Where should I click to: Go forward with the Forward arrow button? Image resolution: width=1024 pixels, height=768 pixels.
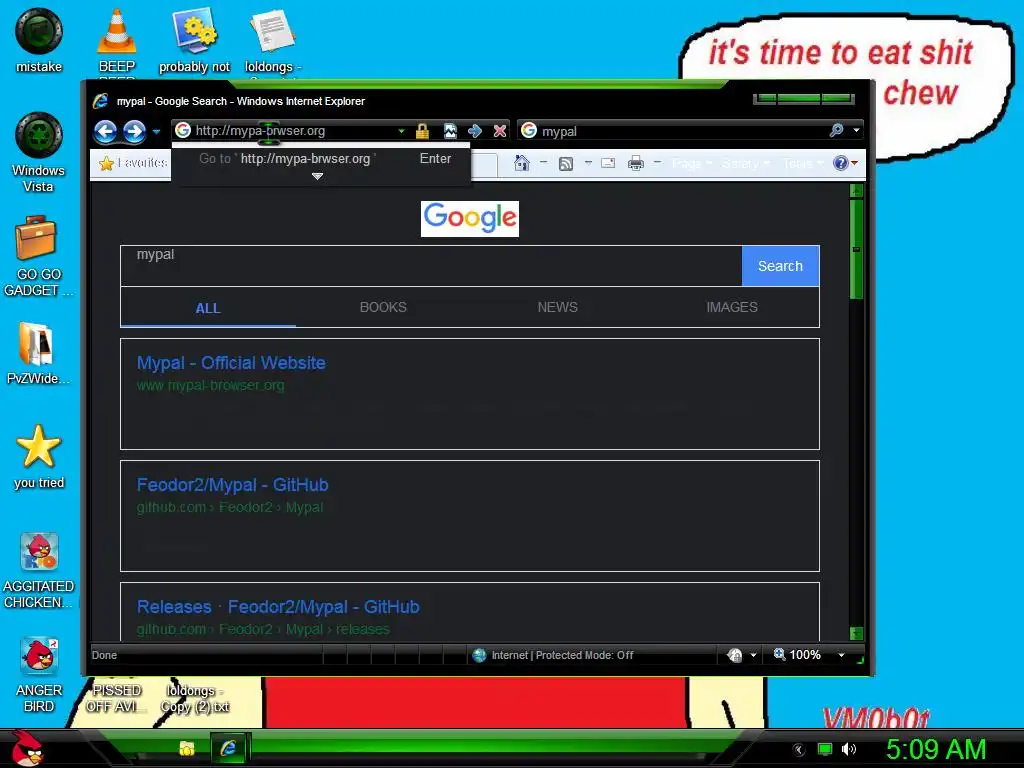[x=135, y=131]
